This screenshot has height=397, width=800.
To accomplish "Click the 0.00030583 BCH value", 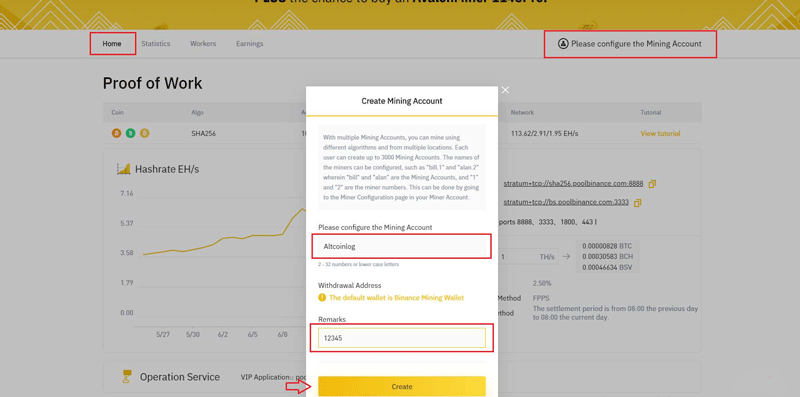I will pos(607,257).
